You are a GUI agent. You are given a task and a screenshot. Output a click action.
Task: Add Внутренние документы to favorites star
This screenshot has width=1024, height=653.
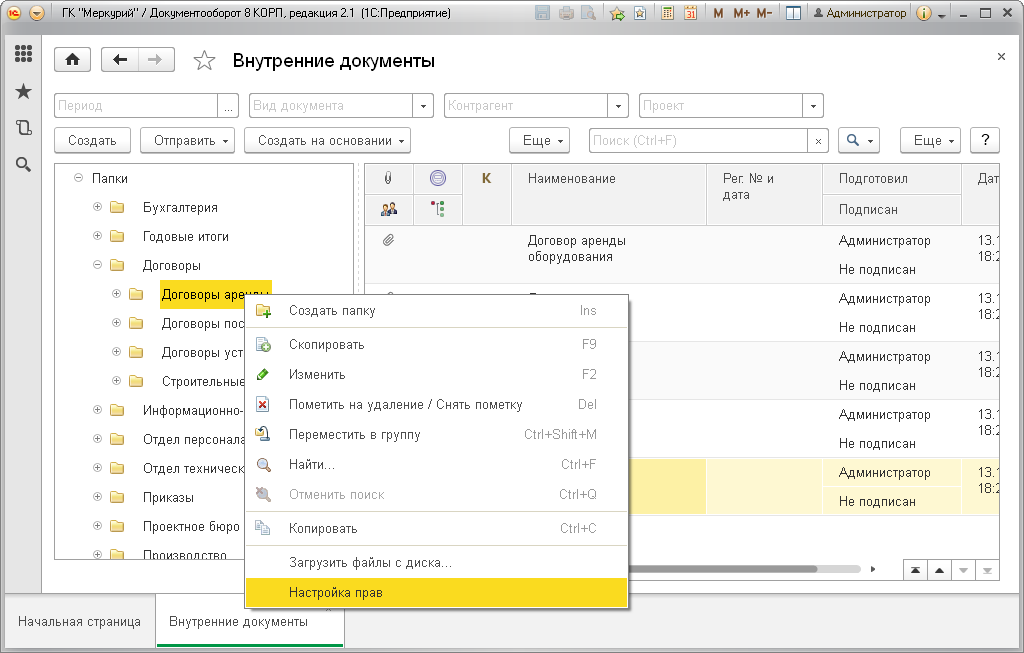(204, 61)
